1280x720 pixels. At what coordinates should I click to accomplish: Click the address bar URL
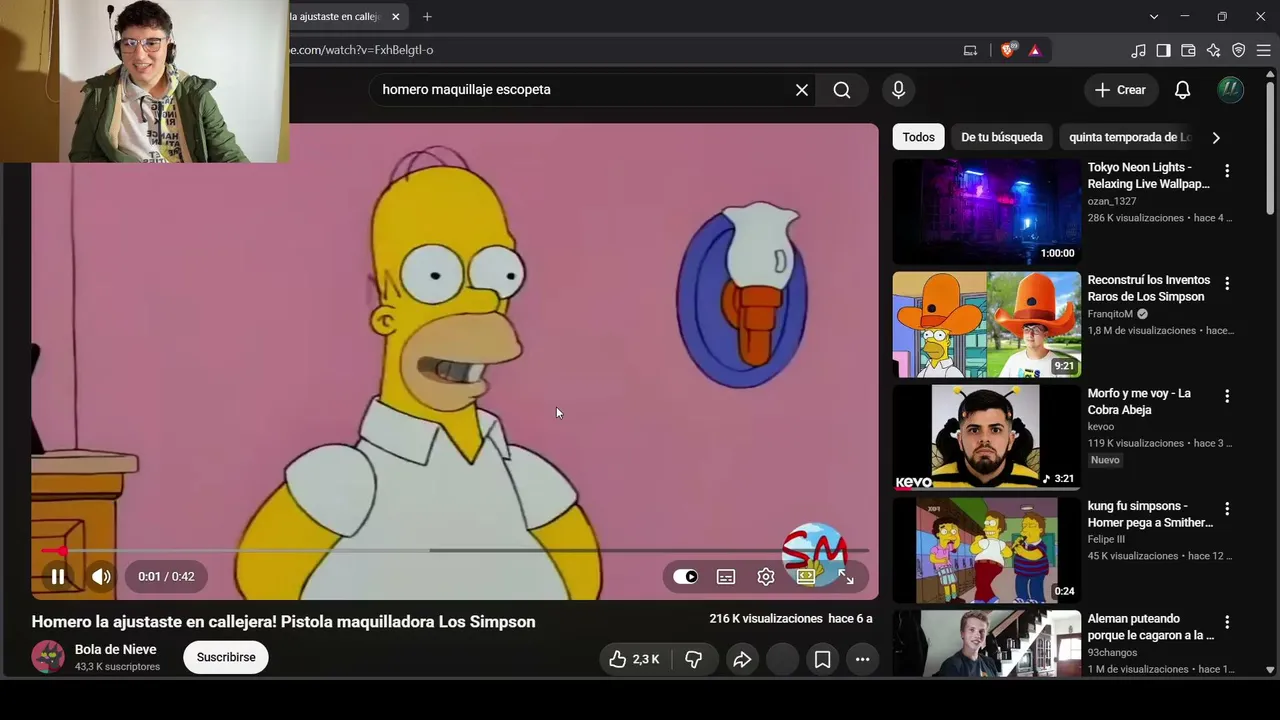362,50
